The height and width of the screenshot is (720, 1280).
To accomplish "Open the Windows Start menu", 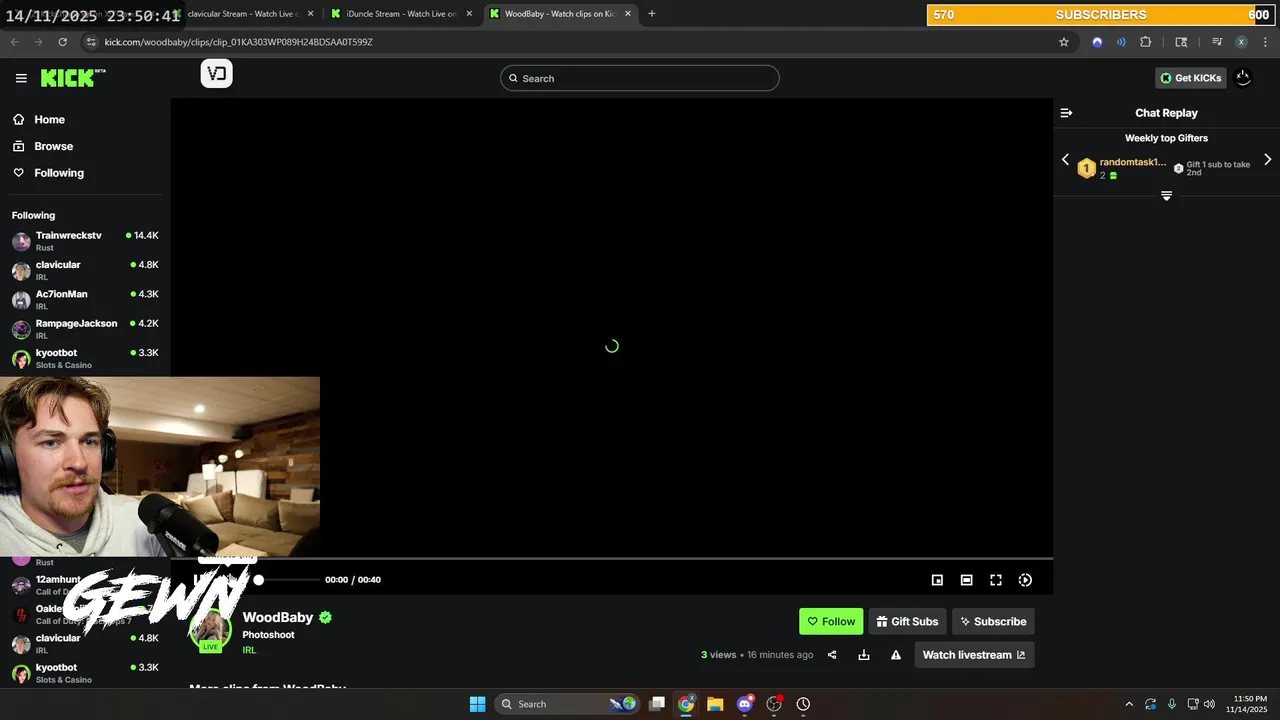I will [x=477, y=704].
